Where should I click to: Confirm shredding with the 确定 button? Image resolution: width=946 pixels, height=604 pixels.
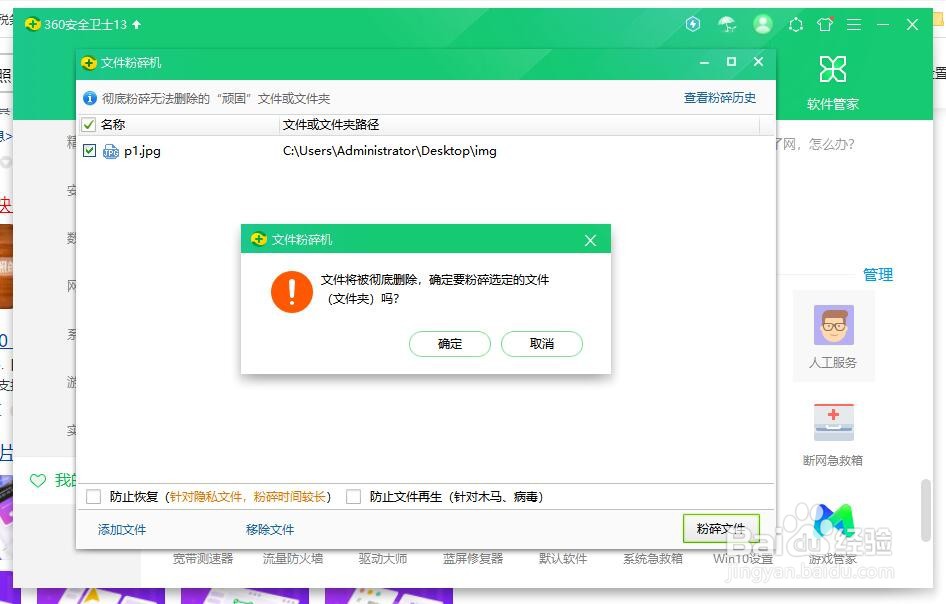point(449,344)
